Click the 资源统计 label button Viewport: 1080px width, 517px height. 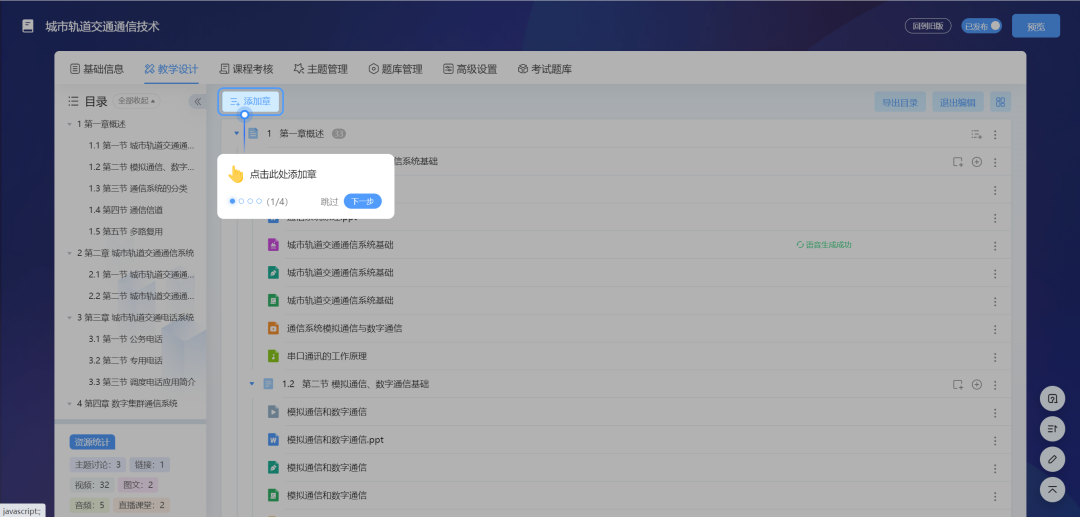pos(92,442)
